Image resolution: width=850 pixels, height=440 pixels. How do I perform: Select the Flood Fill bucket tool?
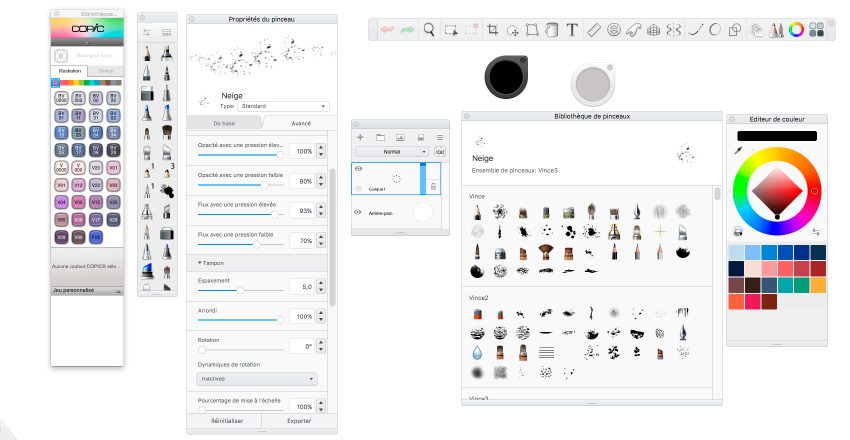click(x=551, y=30)
